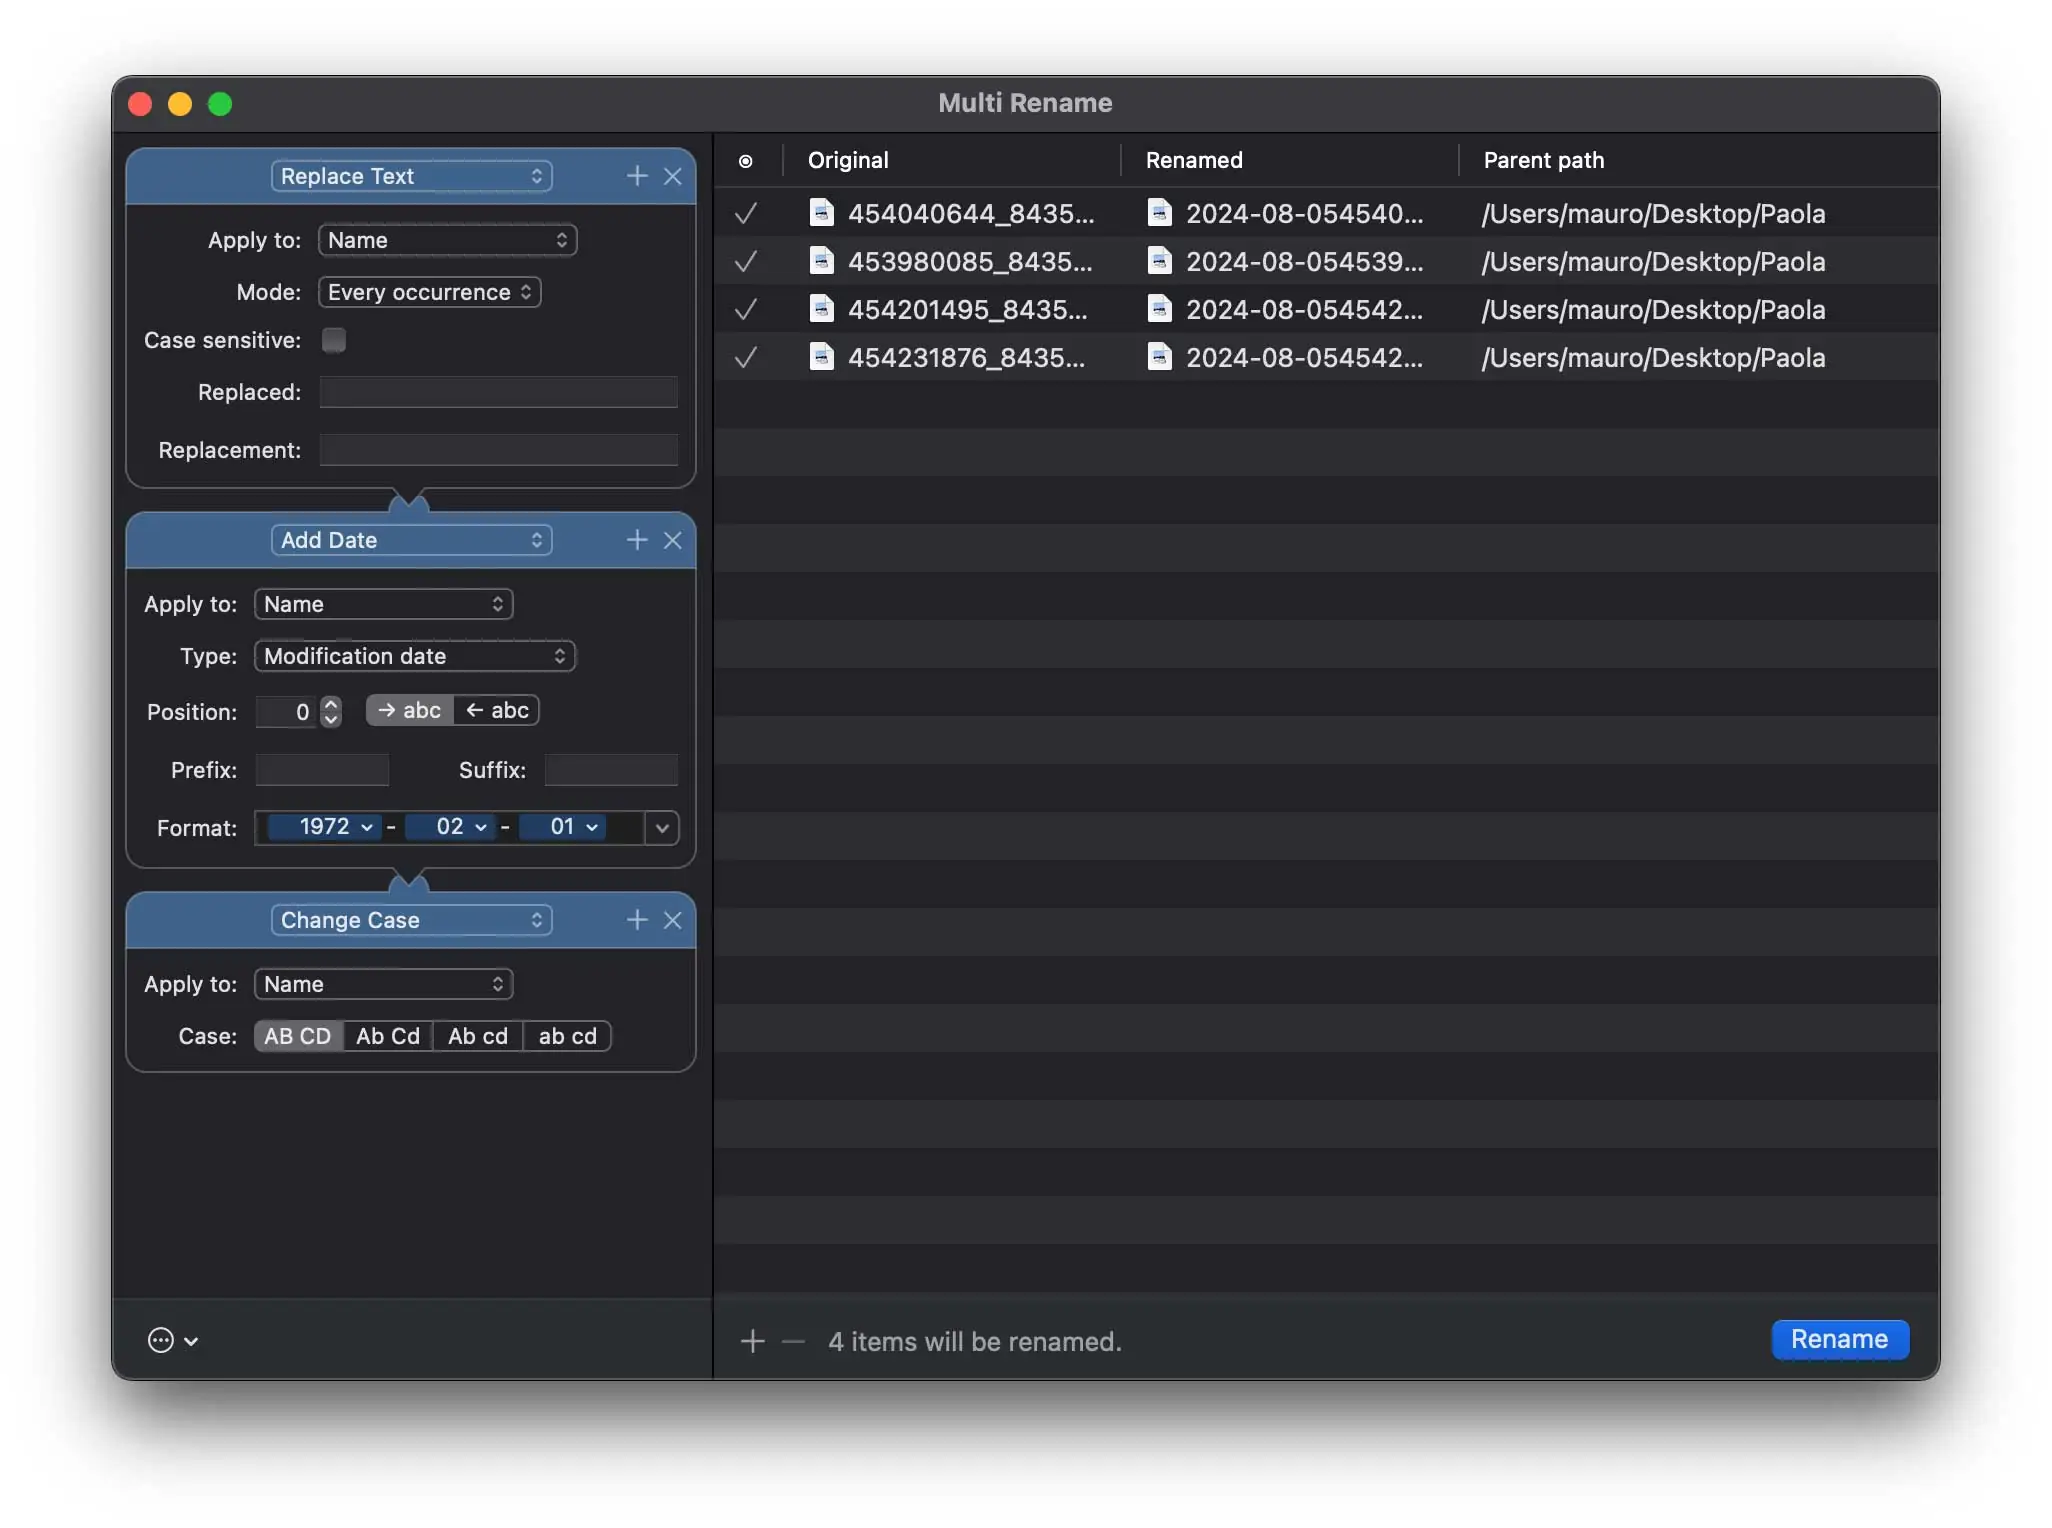
Task: Switch case style to Ab Cd
Action: click(x=387, y=1036)
